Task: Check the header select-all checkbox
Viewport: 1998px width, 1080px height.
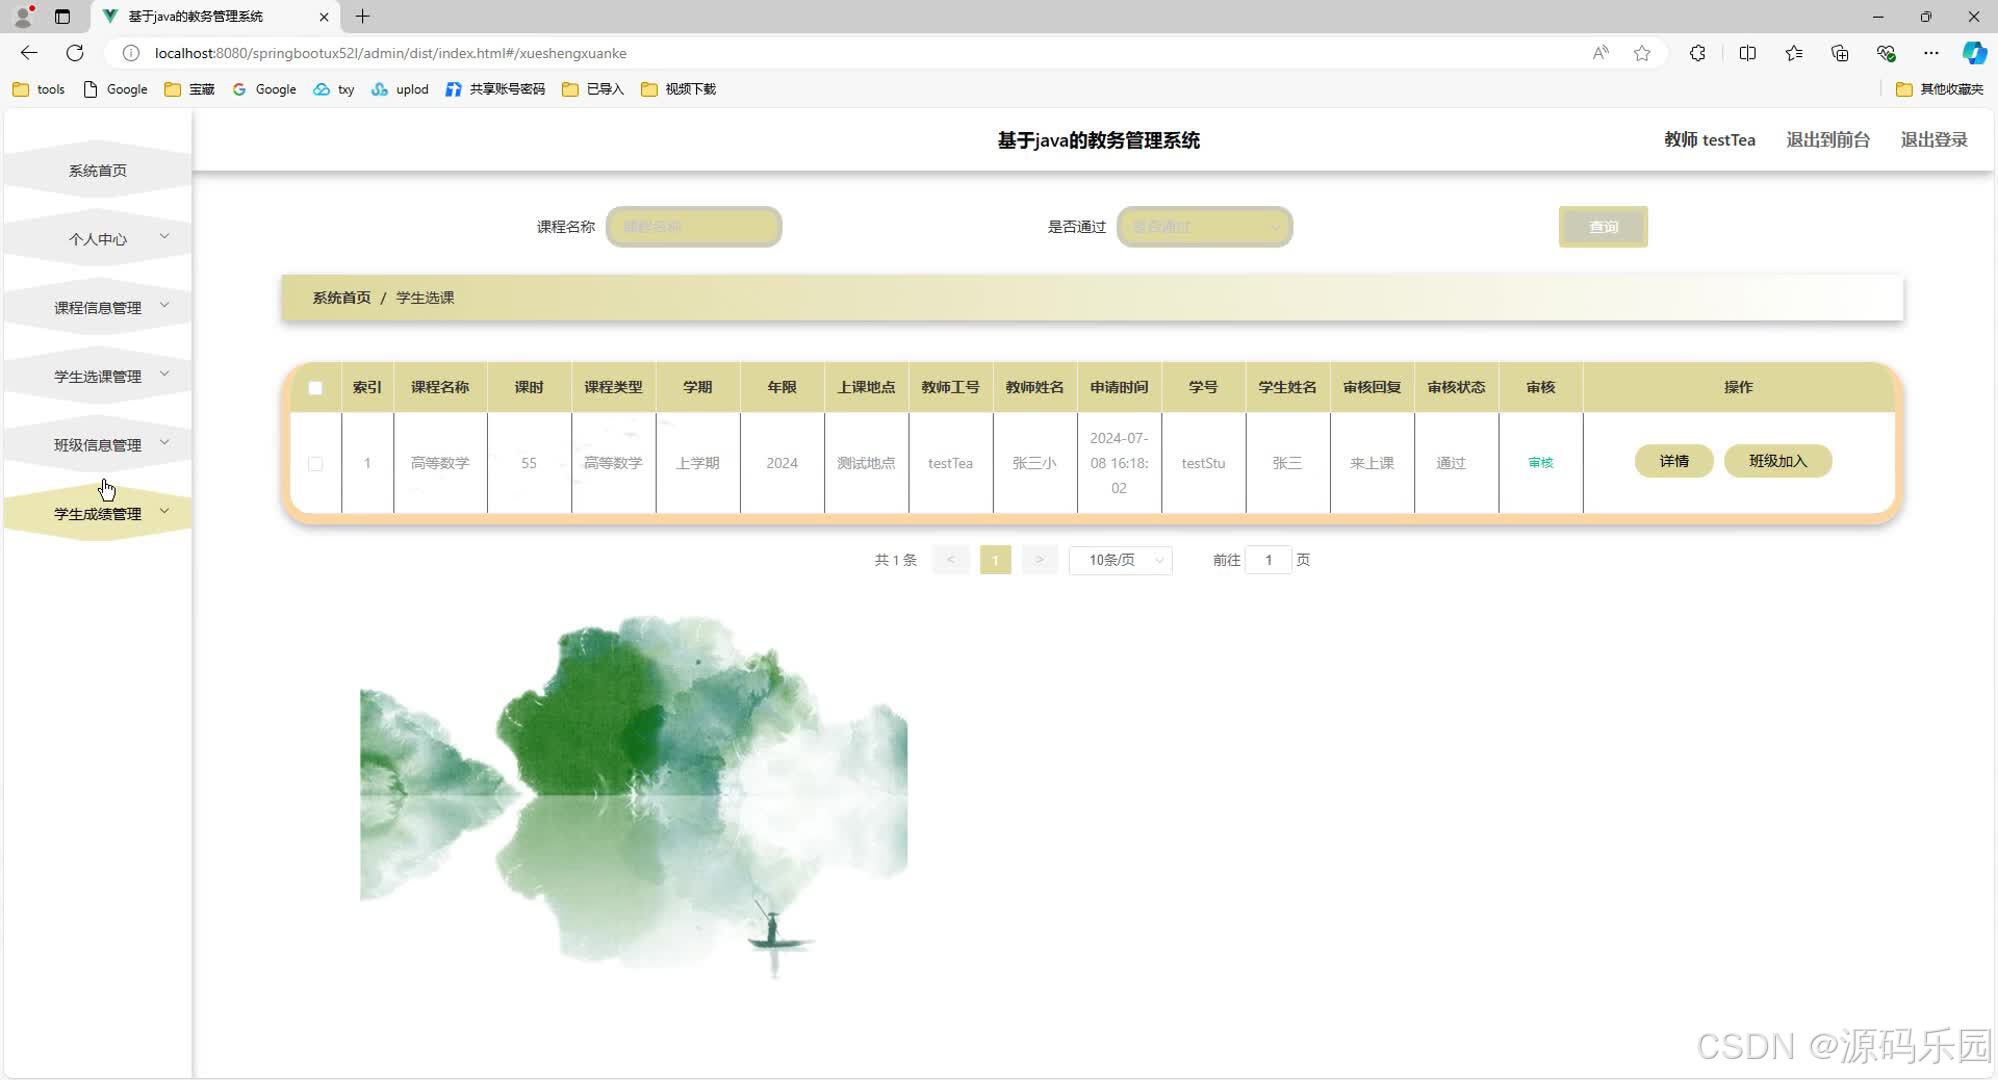Action: click(316, 387)
